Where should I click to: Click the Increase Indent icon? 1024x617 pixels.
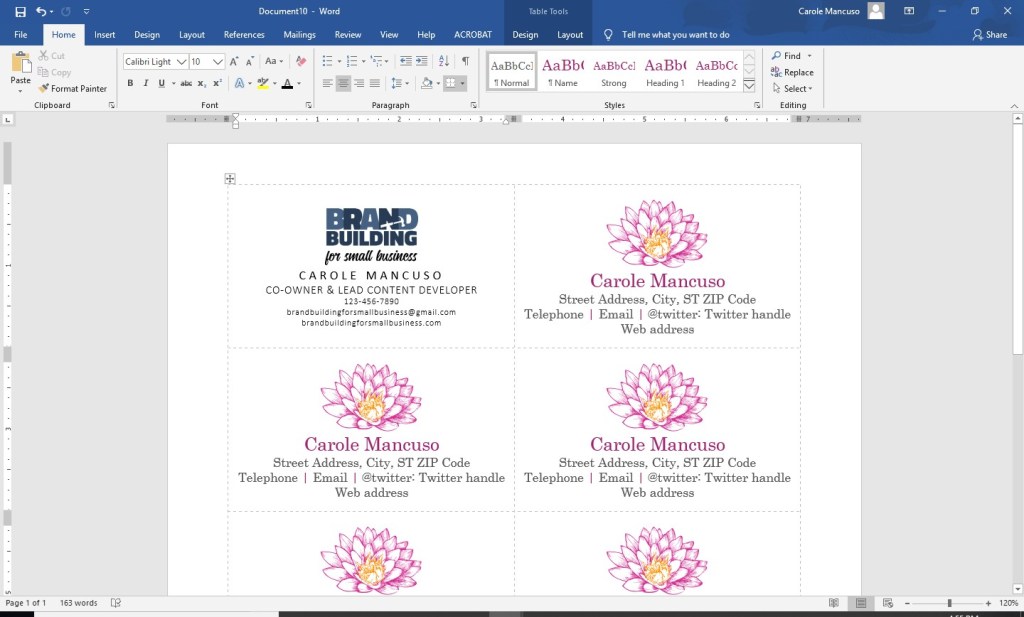click(421, 61)
